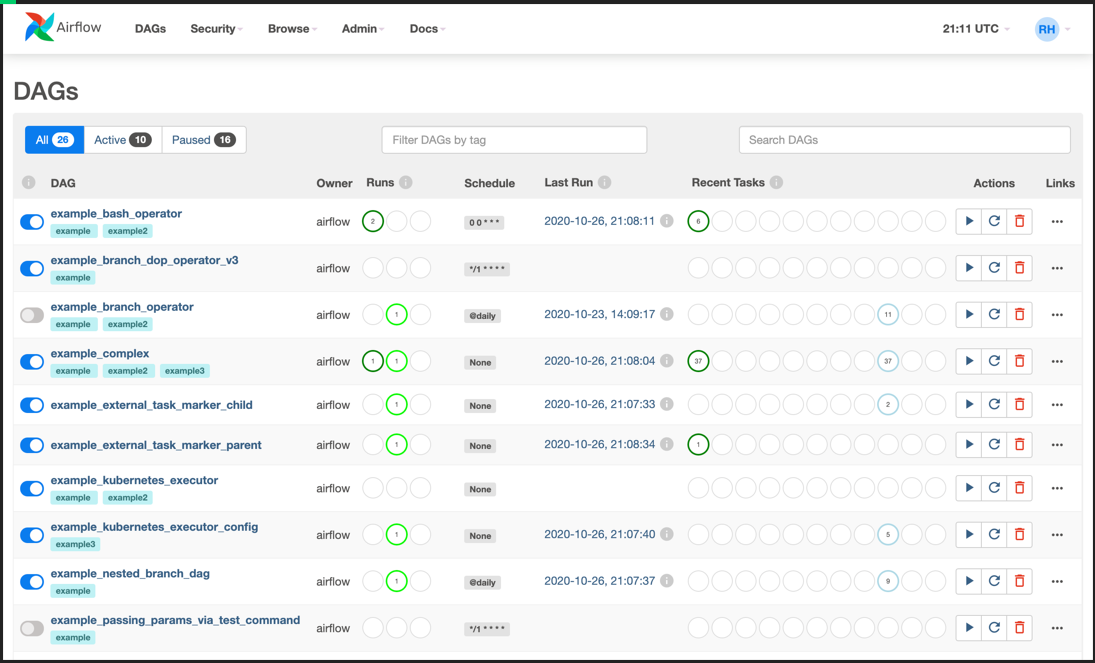Show the Active DAGs tab
Viewport: 1095px width, 663px height.
(122, 140)
